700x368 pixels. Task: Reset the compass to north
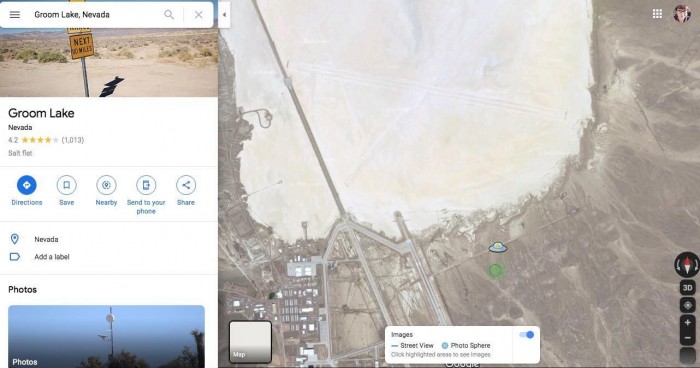[x=687, y=264]
